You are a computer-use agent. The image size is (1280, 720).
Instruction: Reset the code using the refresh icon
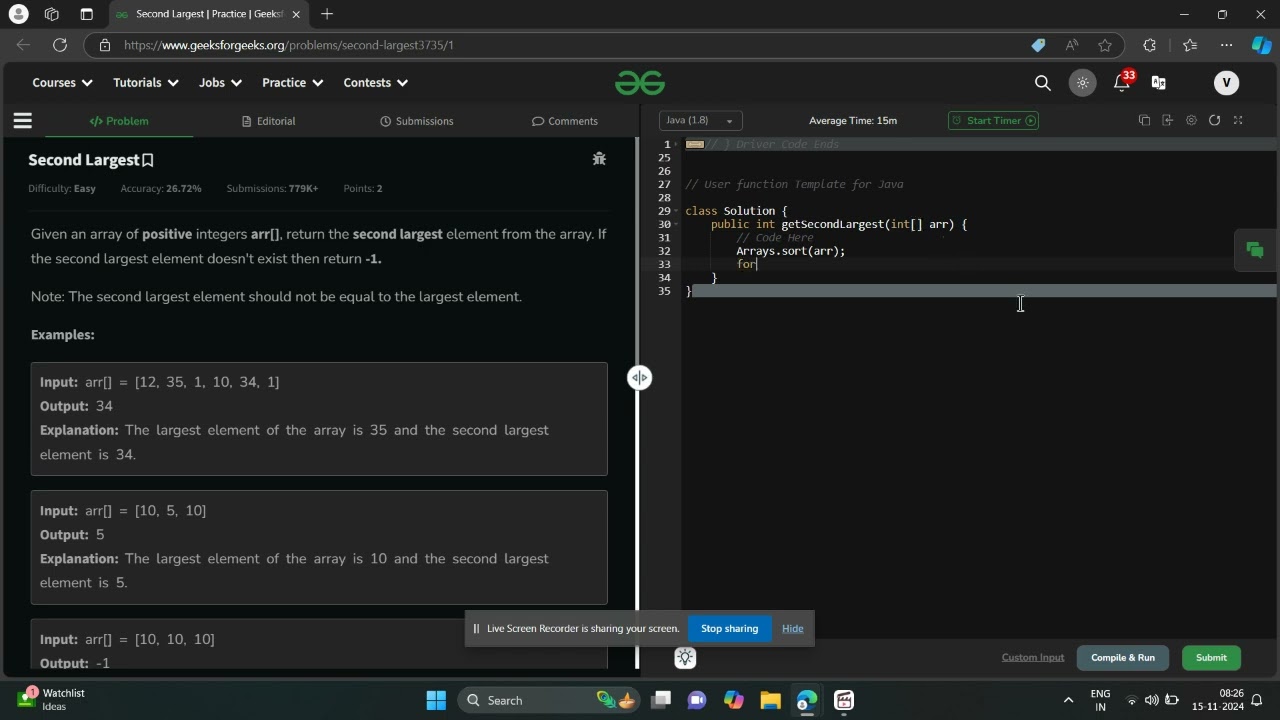click(1214, 120)
